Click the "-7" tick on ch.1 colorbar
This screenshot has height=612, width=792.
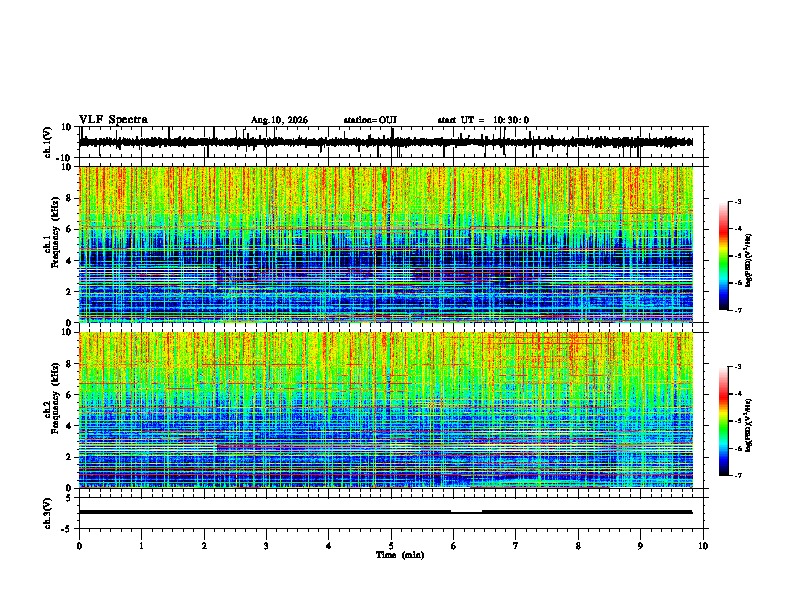click(737, 310)
